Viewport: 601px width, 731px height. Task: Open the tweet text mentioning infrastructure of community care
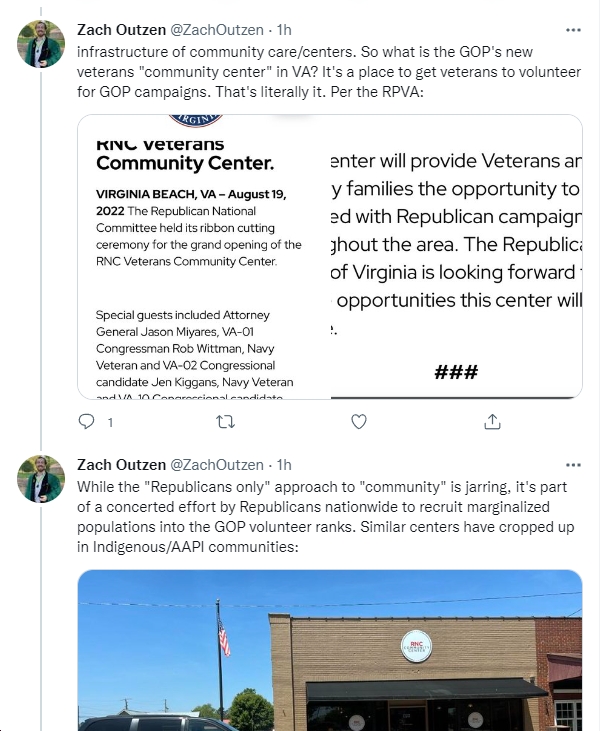(x=329, y=72)
